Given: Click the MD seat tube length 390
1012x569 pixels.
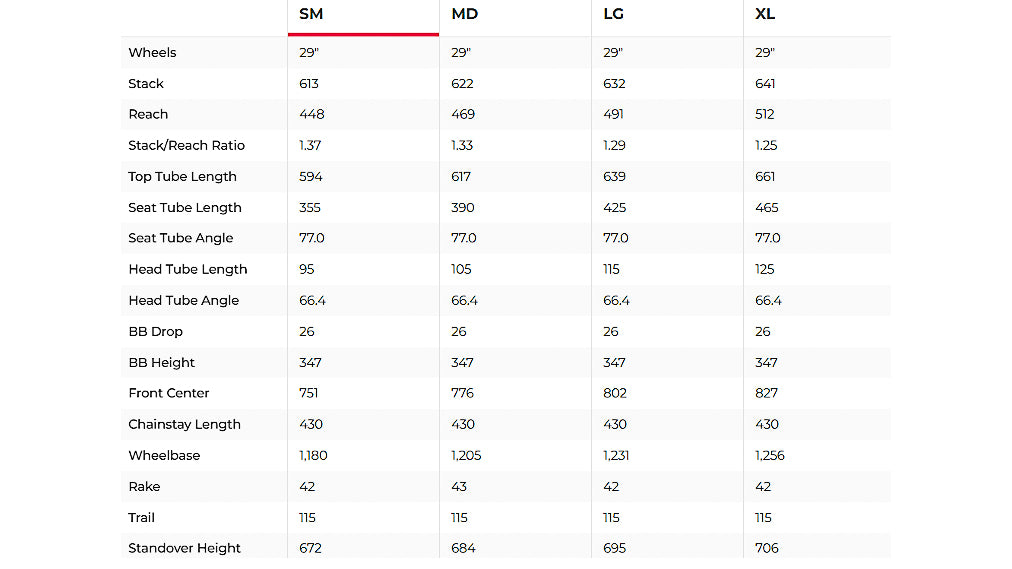Looking at the screenshot, I should click(x=463, y=208).
